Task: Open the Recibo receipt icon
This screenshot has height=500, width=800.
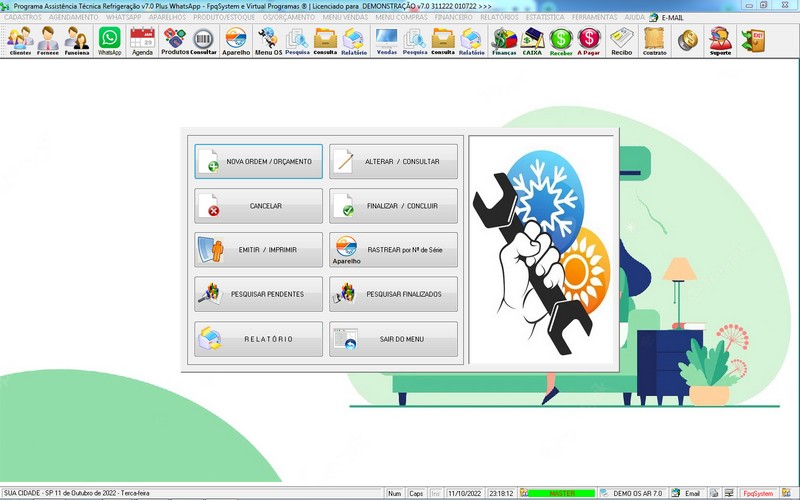Action: [621, 41]
